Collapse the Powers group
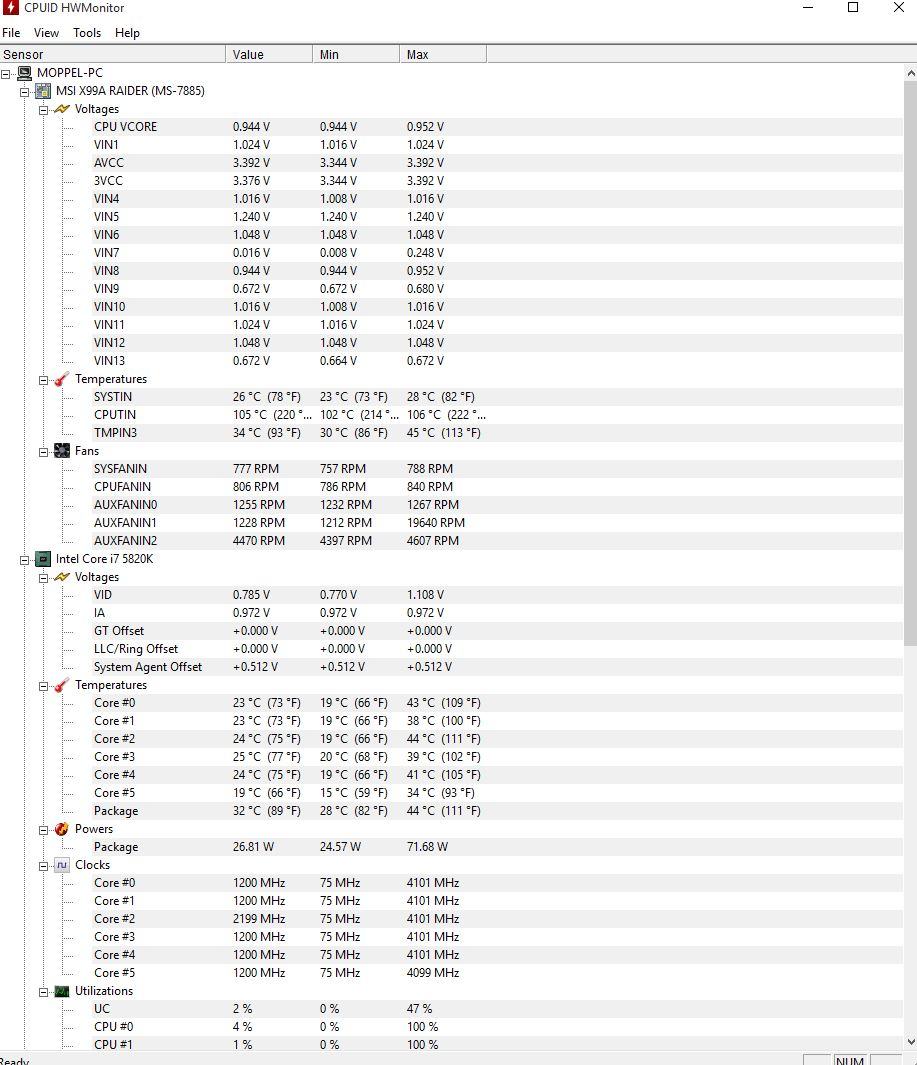This screenshot has width=917, height=1065. coord(43,831)
